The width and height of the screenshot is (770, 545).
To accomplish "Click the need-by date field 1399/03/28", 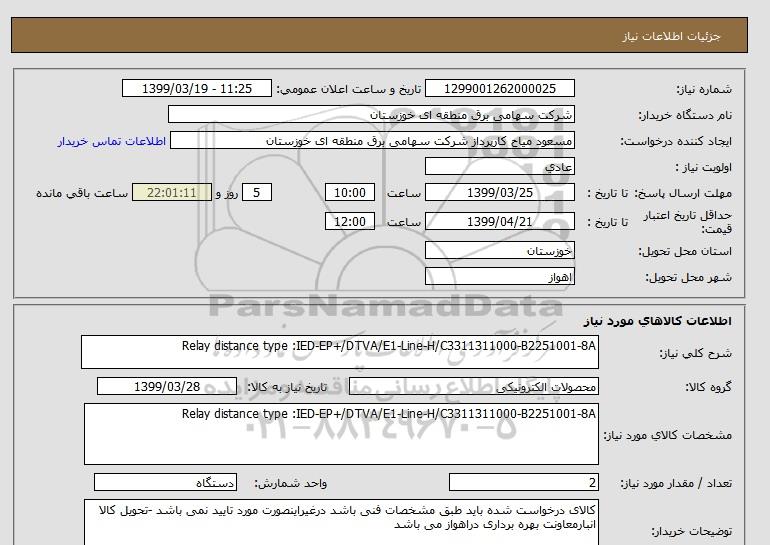I will (x=167, y=386).
